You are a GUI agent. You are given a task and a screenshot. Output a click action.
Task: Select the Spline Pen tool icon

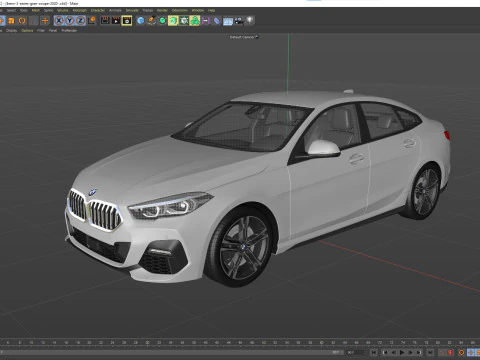tap(152, 21)
